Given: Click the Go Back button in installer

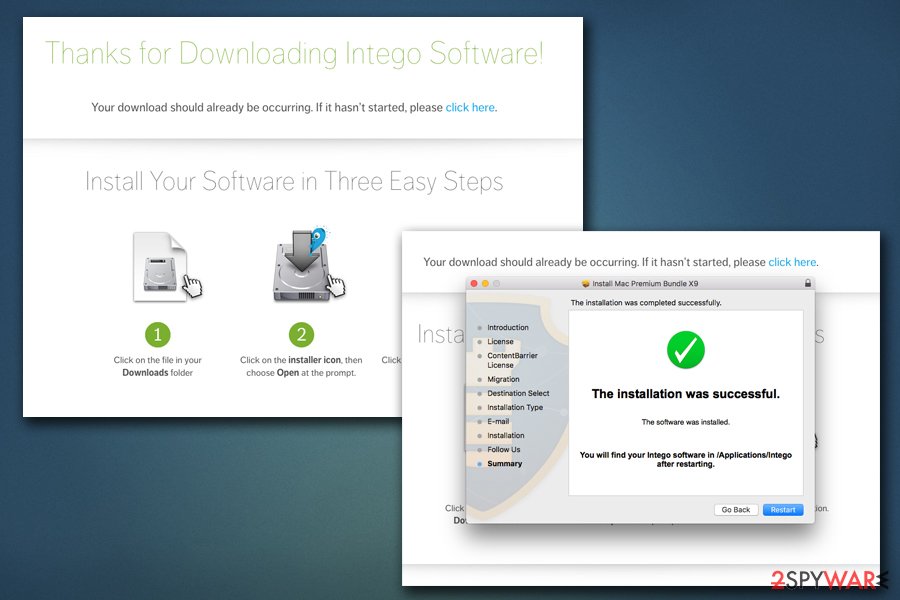Looking at the screenshot, I should [736, 510].
